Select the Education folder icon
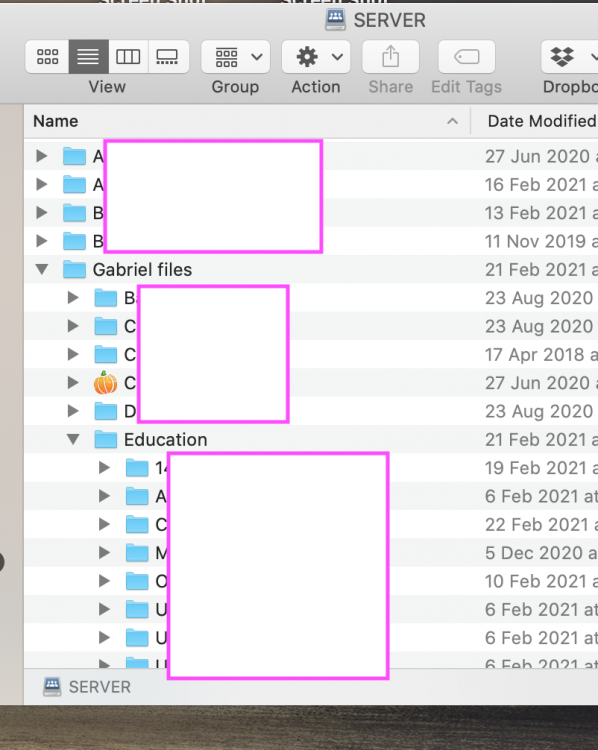Screen dimensions: 598x750 coord(106,439)
